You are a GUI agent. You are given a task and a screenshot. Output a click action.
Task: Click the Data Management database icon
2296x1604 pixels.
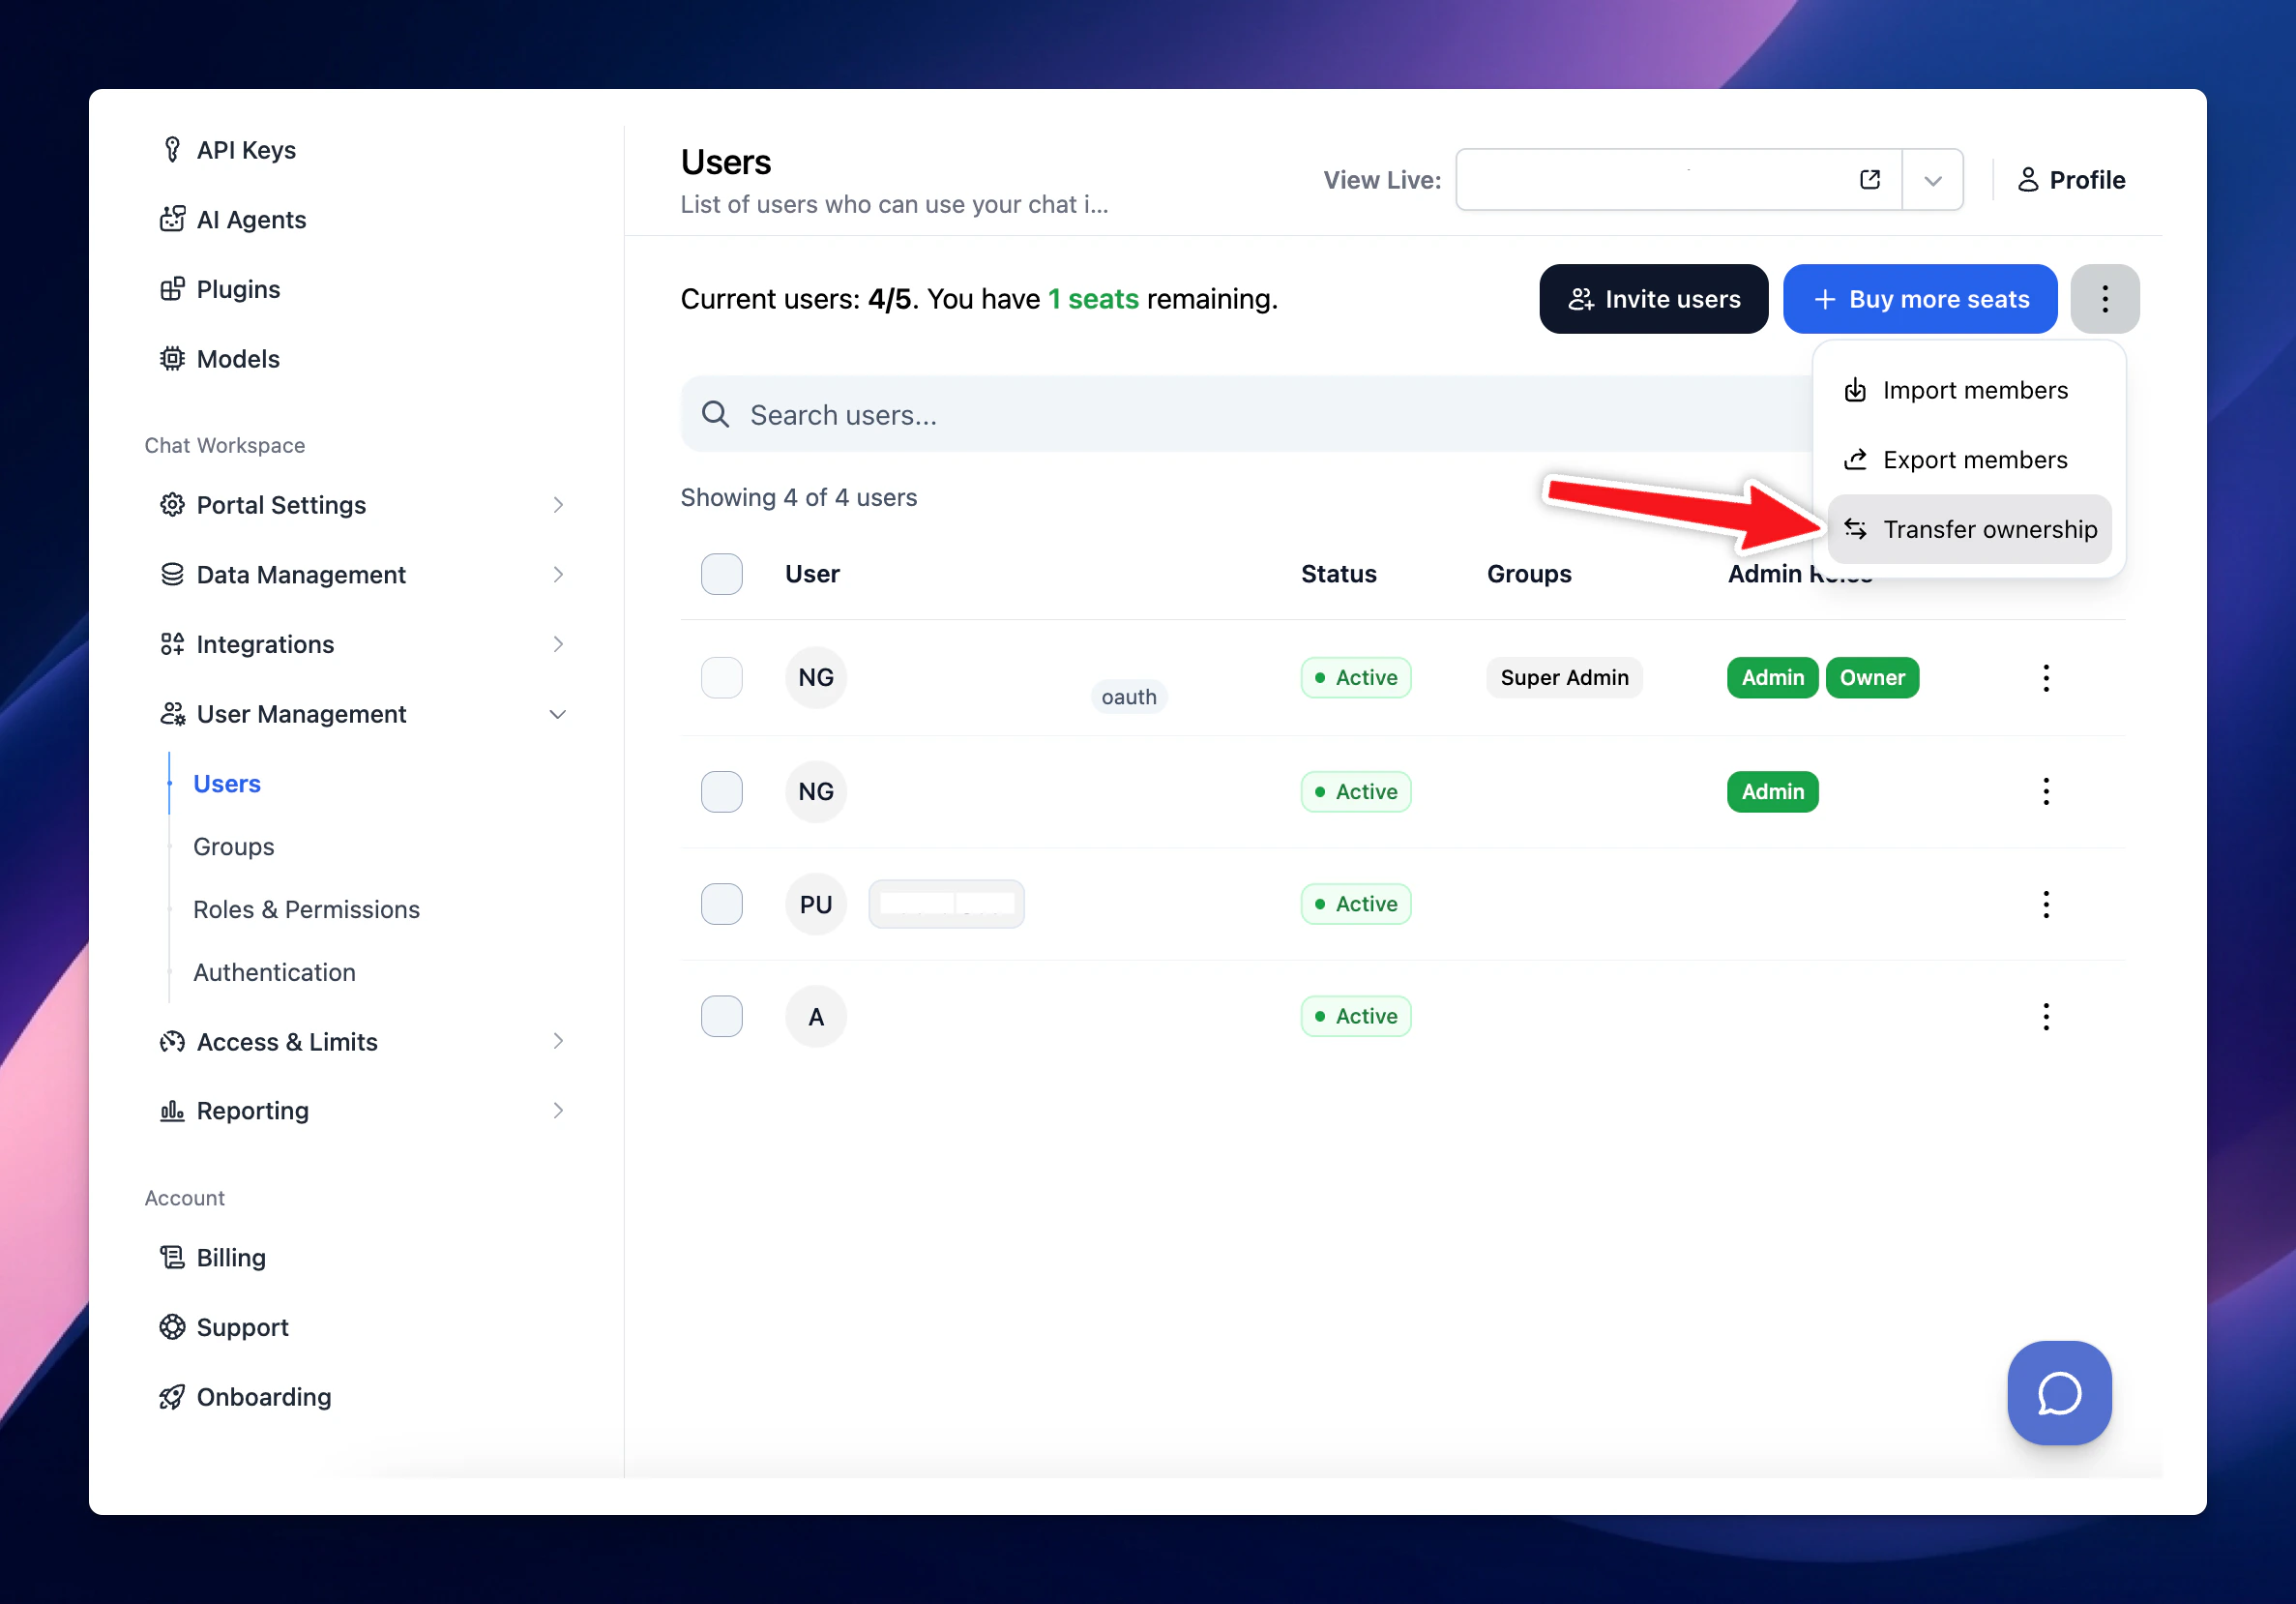172,574
